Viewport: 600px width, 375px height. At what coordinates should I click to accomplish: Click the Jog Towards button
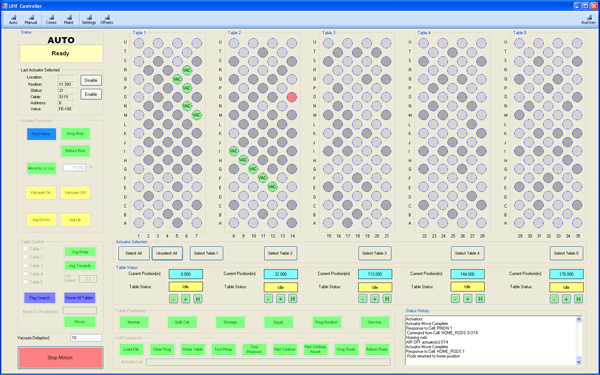[80, 266]
